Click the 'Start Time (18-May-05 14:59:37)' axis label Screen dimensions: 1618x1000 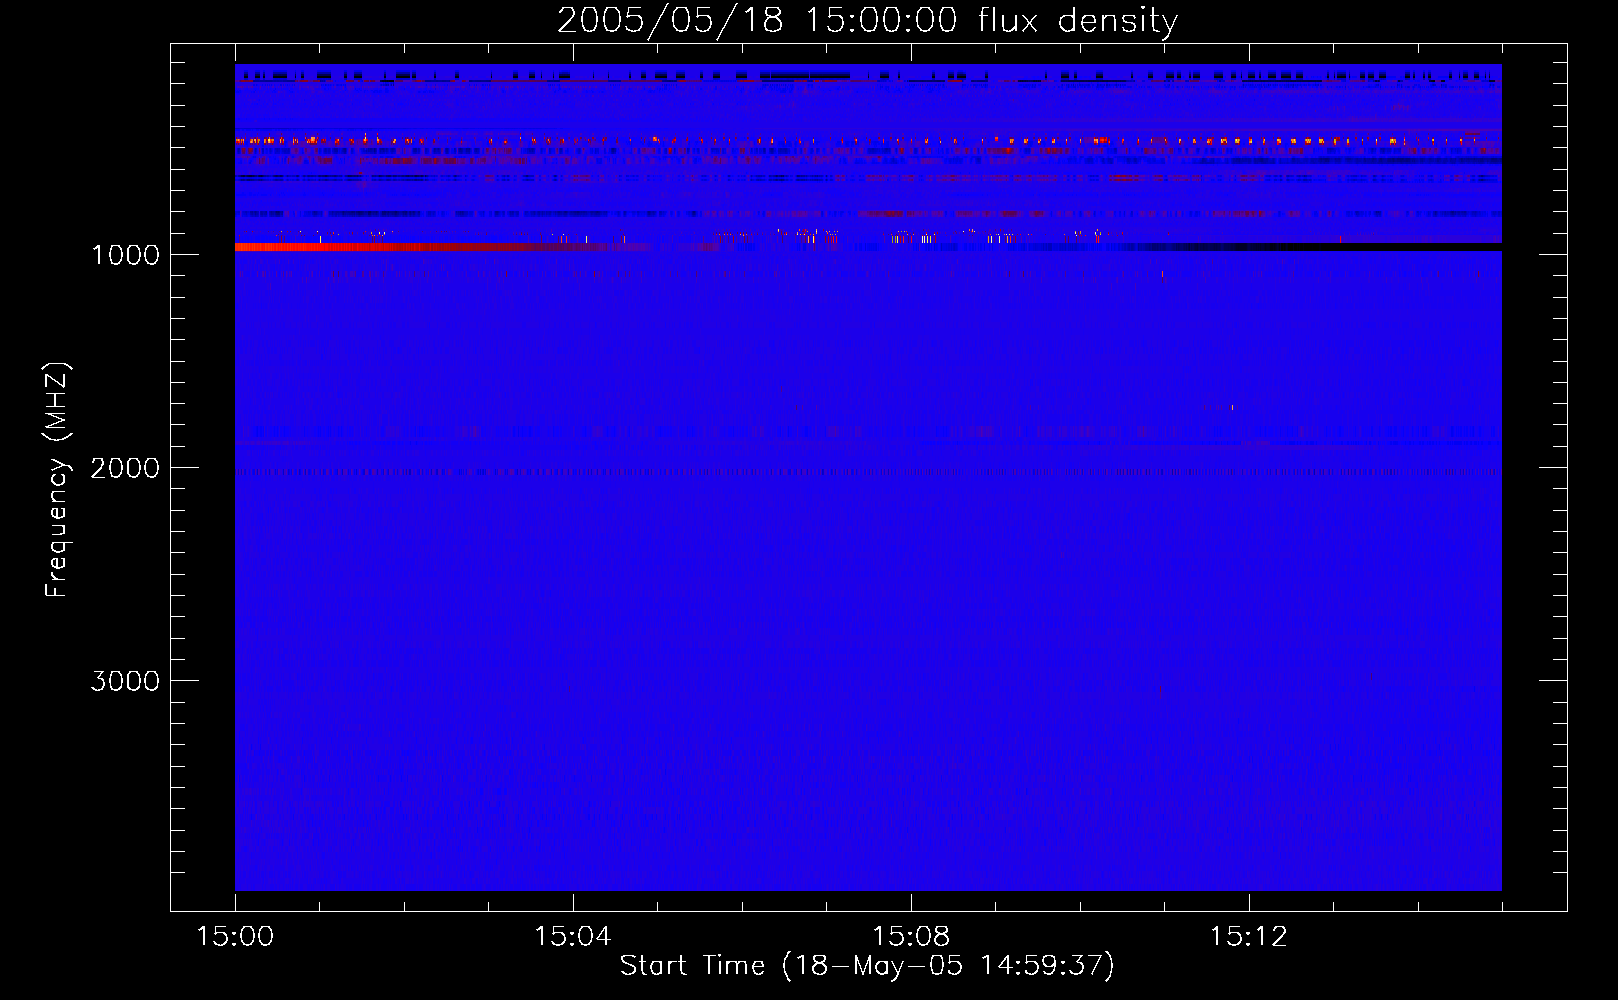pos(867,966)
